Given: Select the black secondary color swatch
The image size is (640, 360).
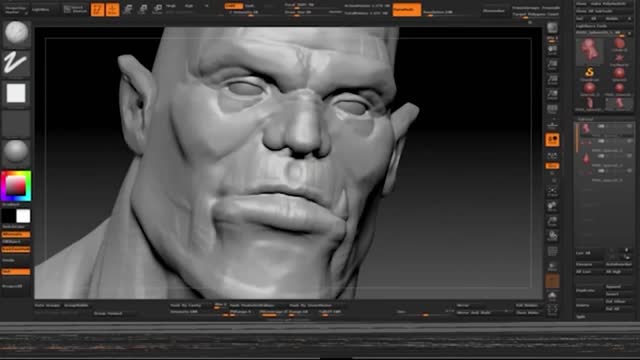Looking at the screenshot, I should (9, 216).
